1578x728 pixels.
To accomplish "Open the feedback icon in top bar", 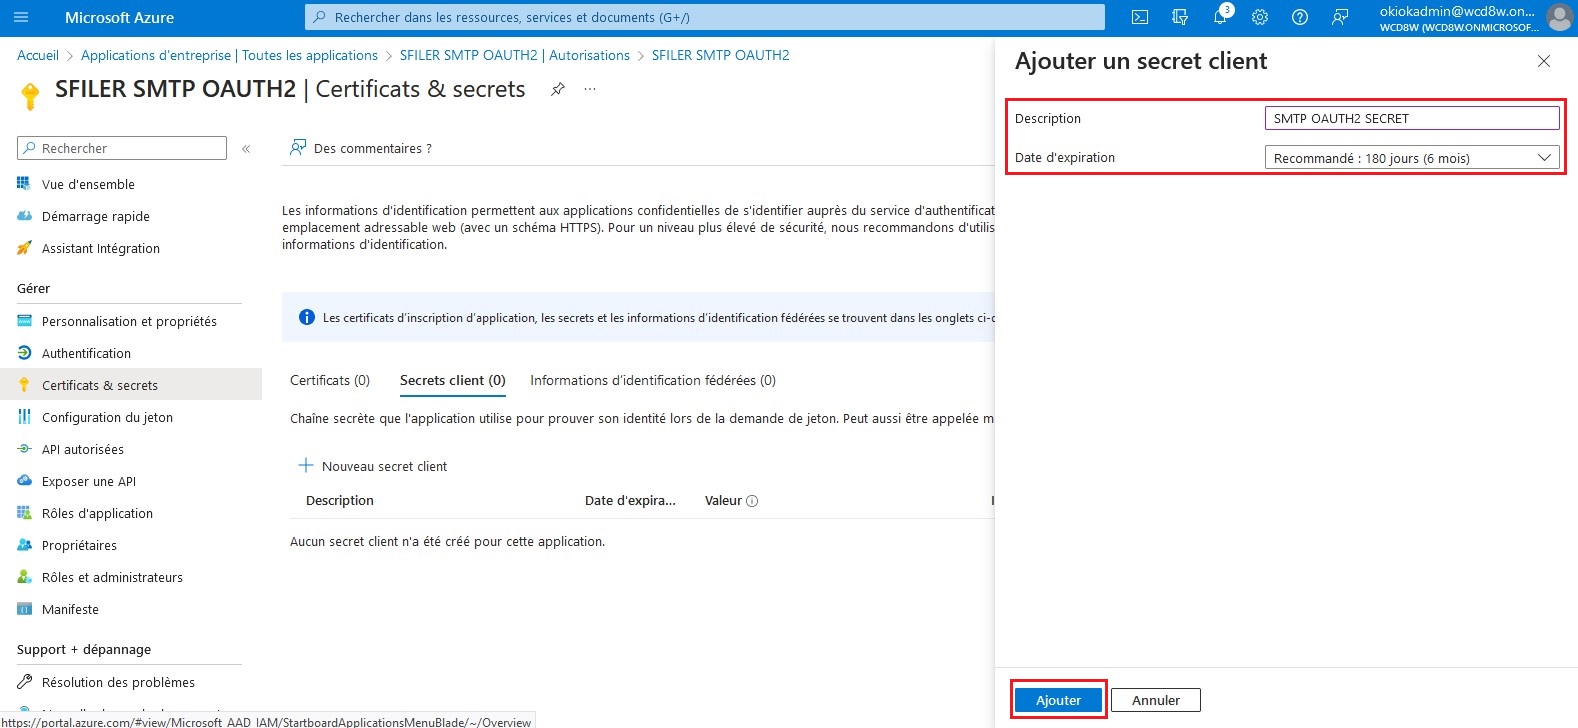I will click(x=1340, y=17).
